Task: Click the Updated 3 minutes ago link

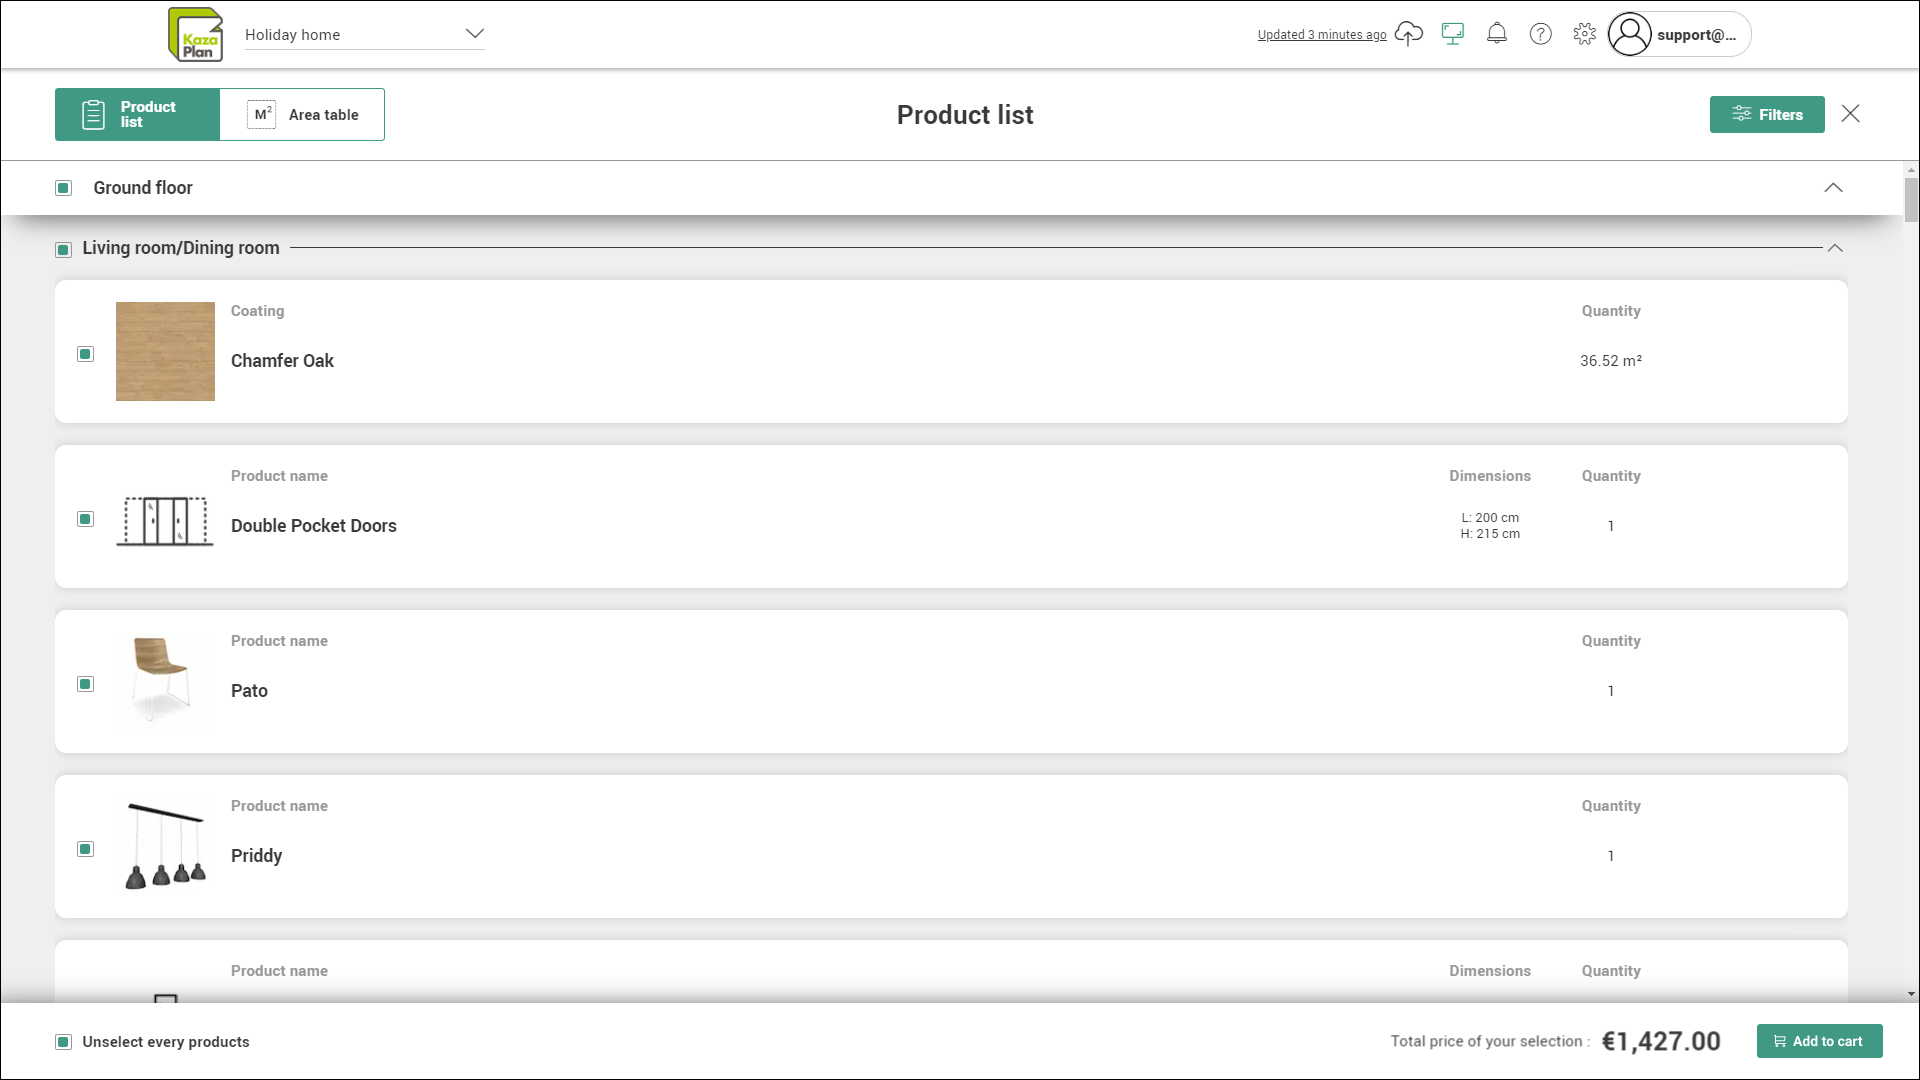Action: point(1322,35)
